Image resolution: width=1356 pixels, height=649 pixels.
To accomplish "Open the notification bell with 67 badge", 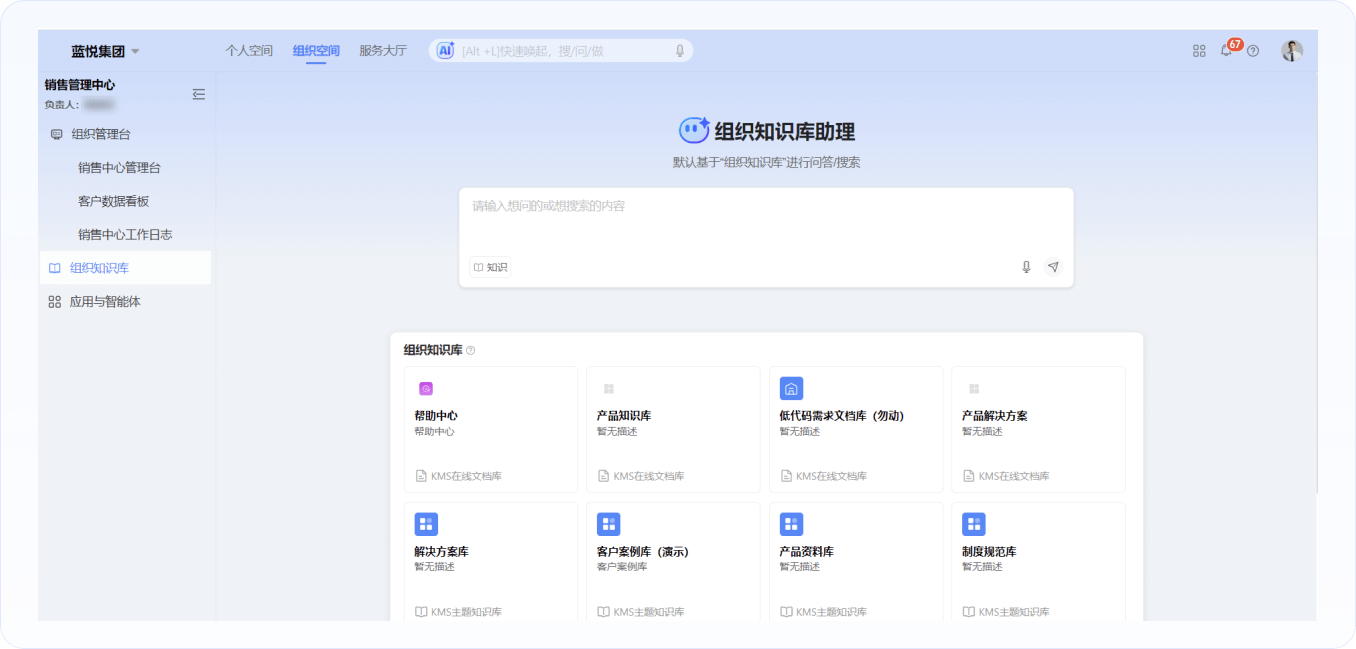I will click(x=1226, y=51).
